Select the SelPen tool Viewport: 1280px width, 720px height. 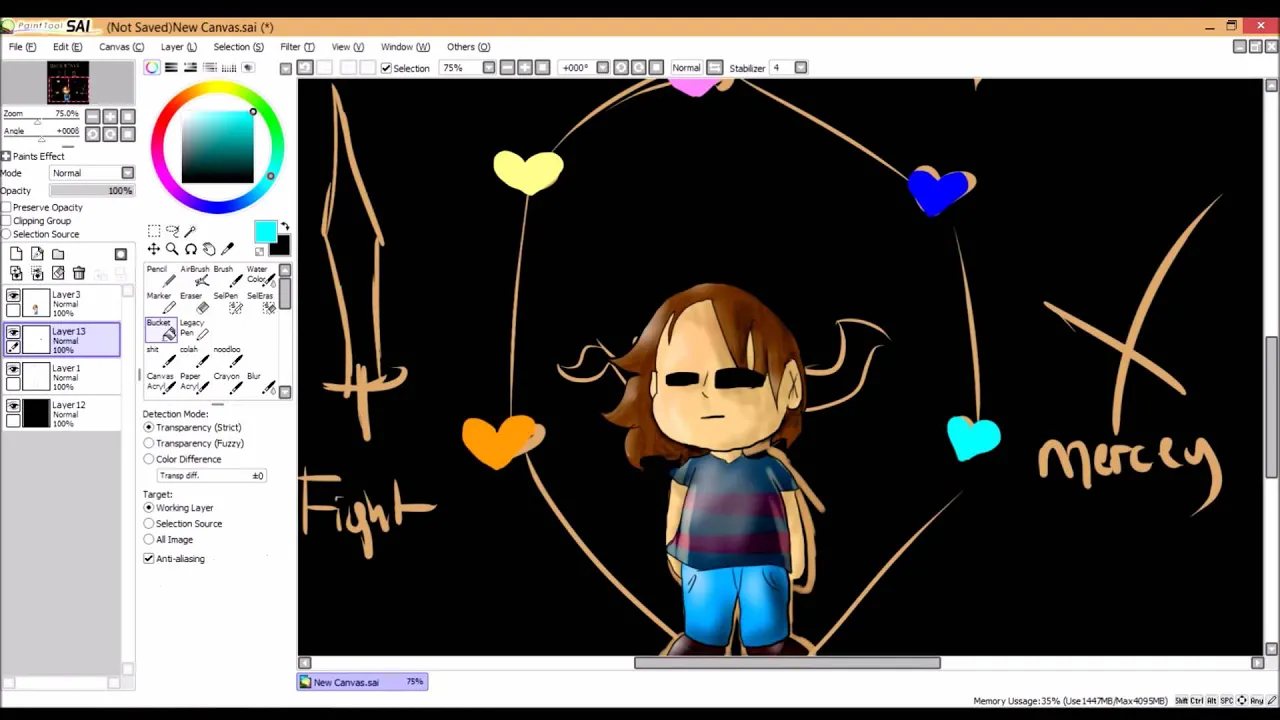(x=227, y=303)
